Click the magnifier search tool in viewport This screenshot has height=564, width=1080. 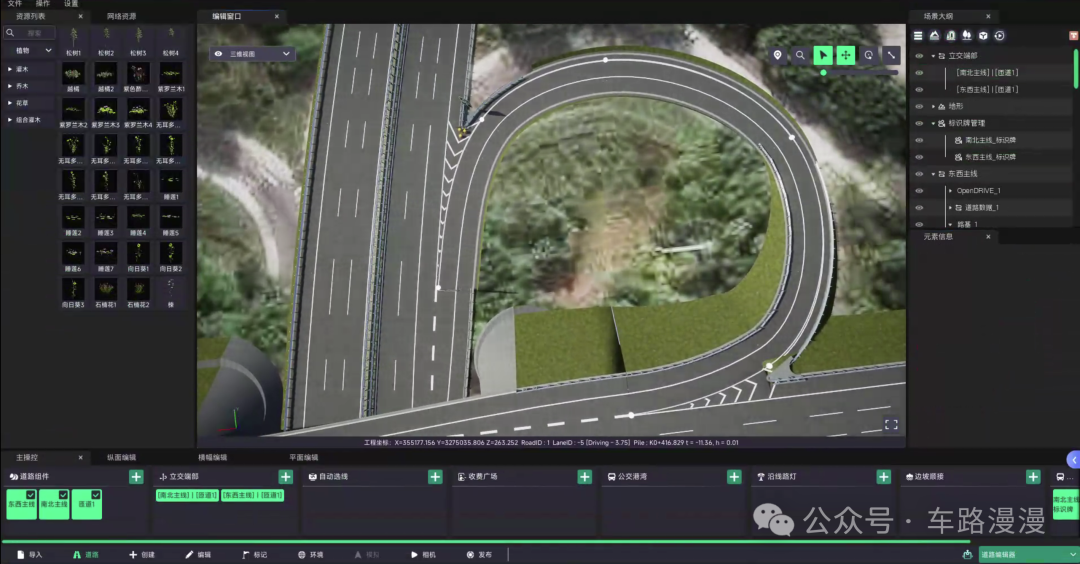(x=800, y=55)
